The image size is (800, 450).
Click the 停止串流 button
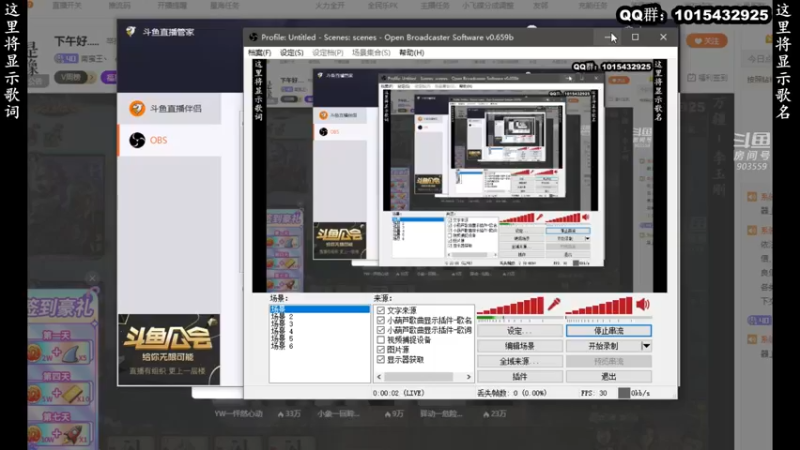609,331
